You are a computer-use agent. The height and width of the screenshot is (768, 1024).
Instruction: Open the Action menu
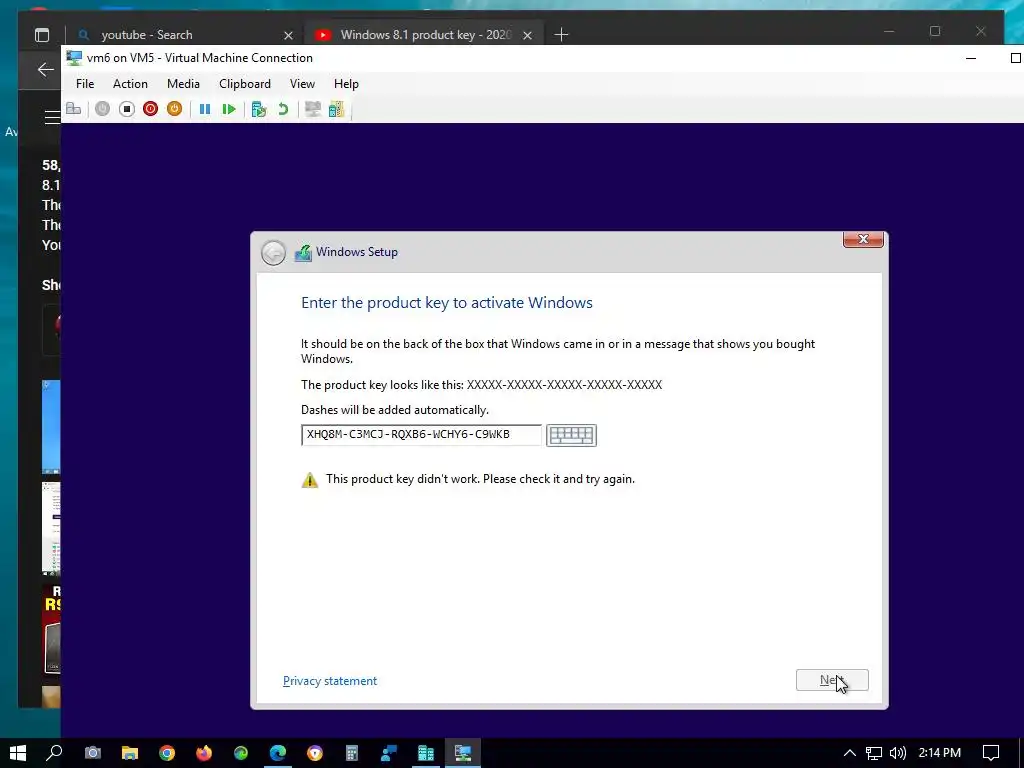130,84
